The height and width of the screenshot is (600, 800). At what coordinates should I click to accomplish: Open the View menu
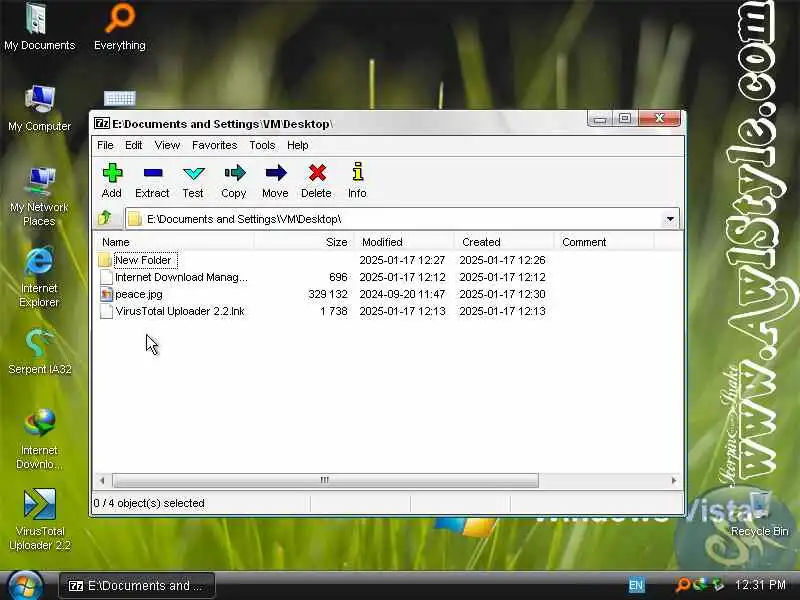point(167,145)
